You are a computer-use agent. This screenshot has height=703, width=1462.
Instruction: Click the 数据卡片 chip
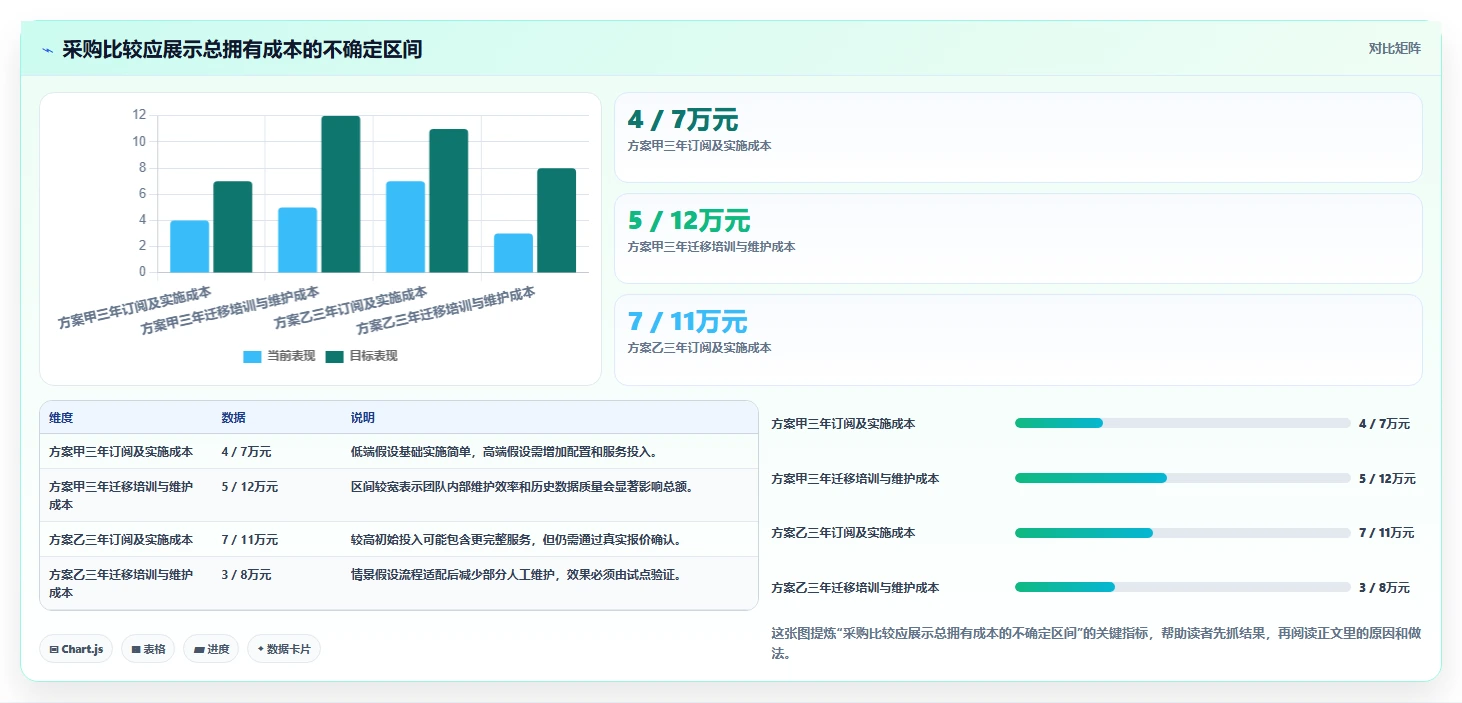[x=284, y=649]
